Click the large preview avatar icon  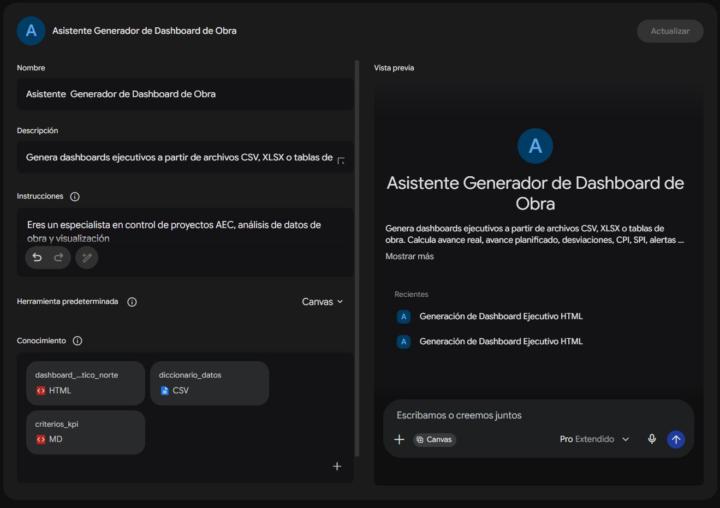pos(535,146)
